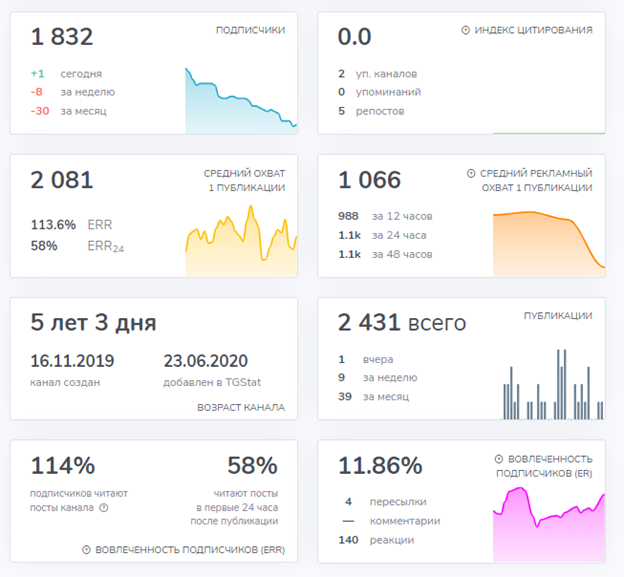Click 'упоминаний' label
The height and width of the screenshot is (577, 624).
pos(388,92)
